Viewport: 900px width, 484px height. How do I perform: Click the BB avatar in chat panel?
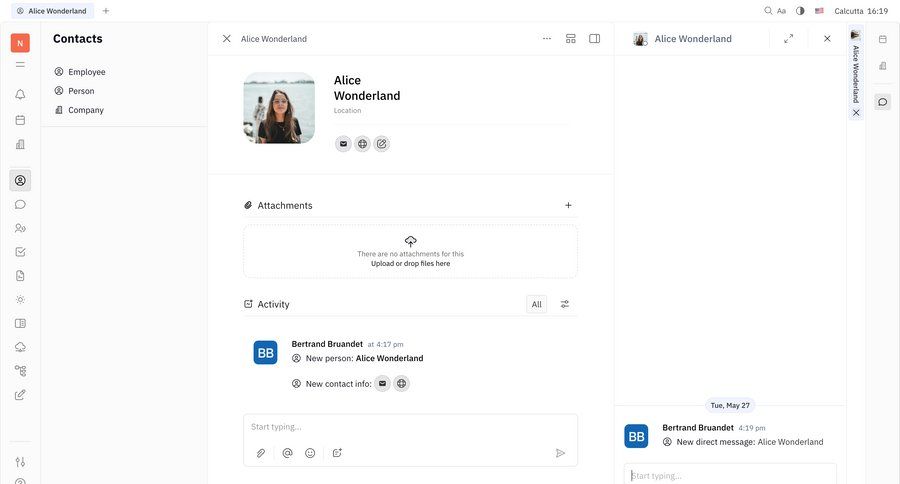(636, 436)
